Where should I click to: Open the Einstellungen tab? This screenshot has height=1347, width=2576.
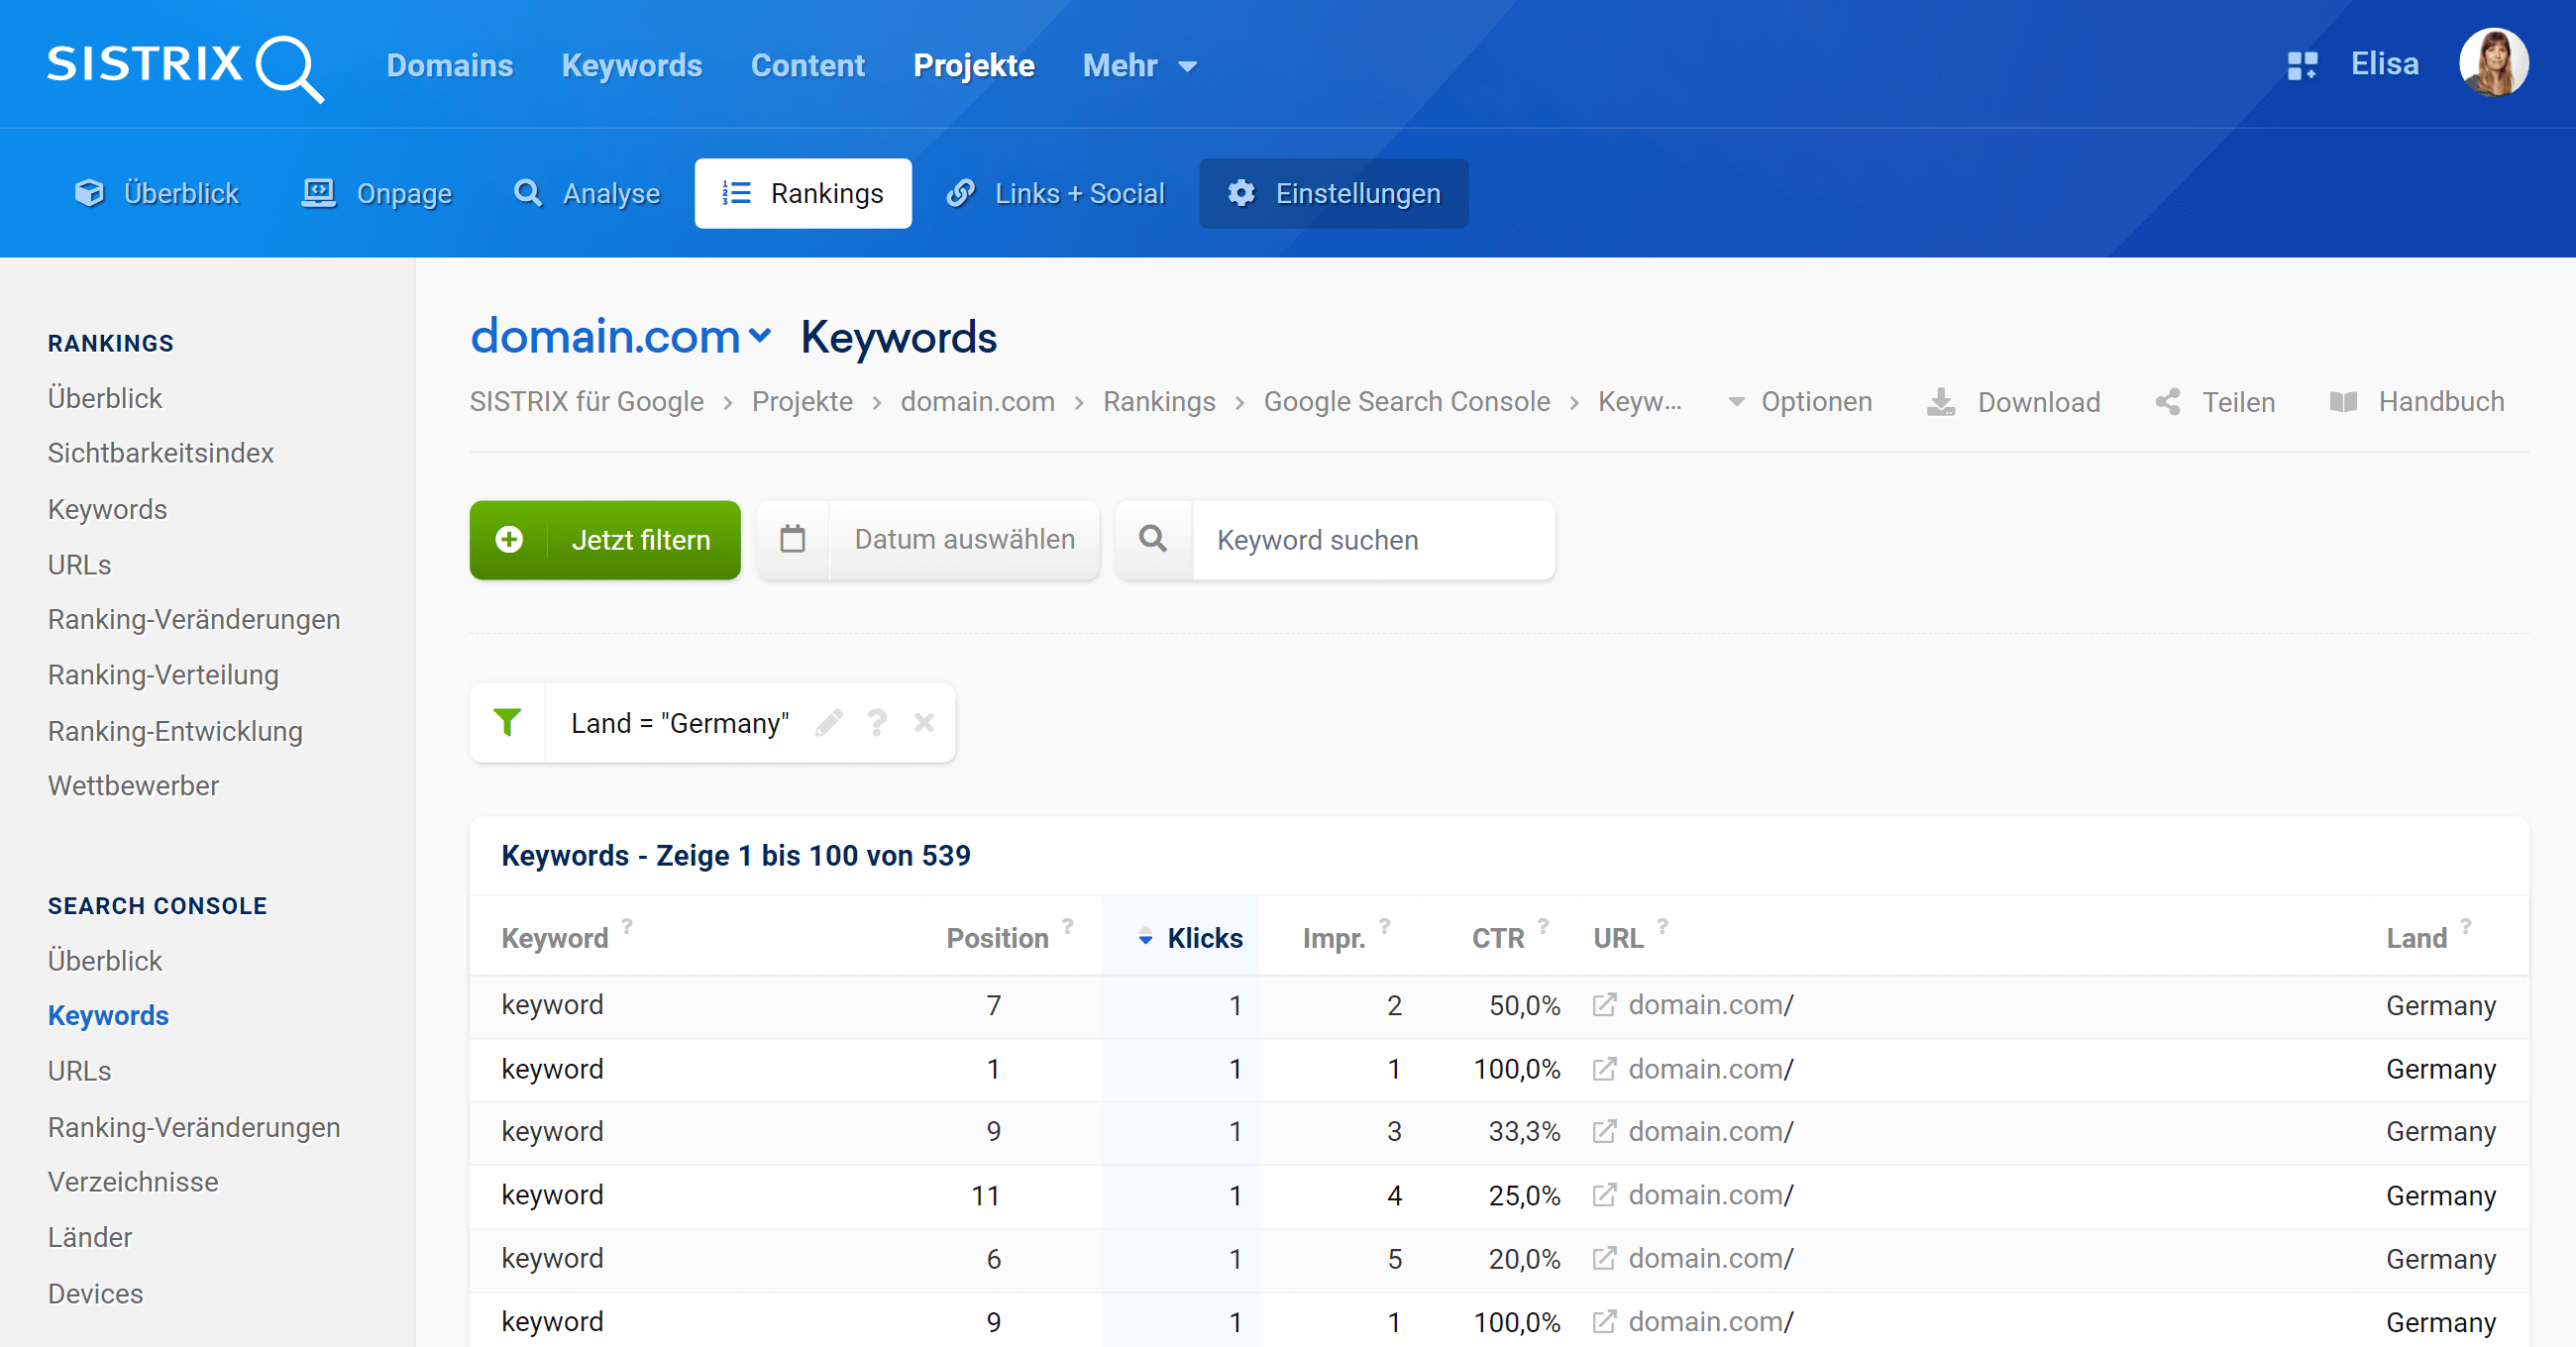[1334, 193]
